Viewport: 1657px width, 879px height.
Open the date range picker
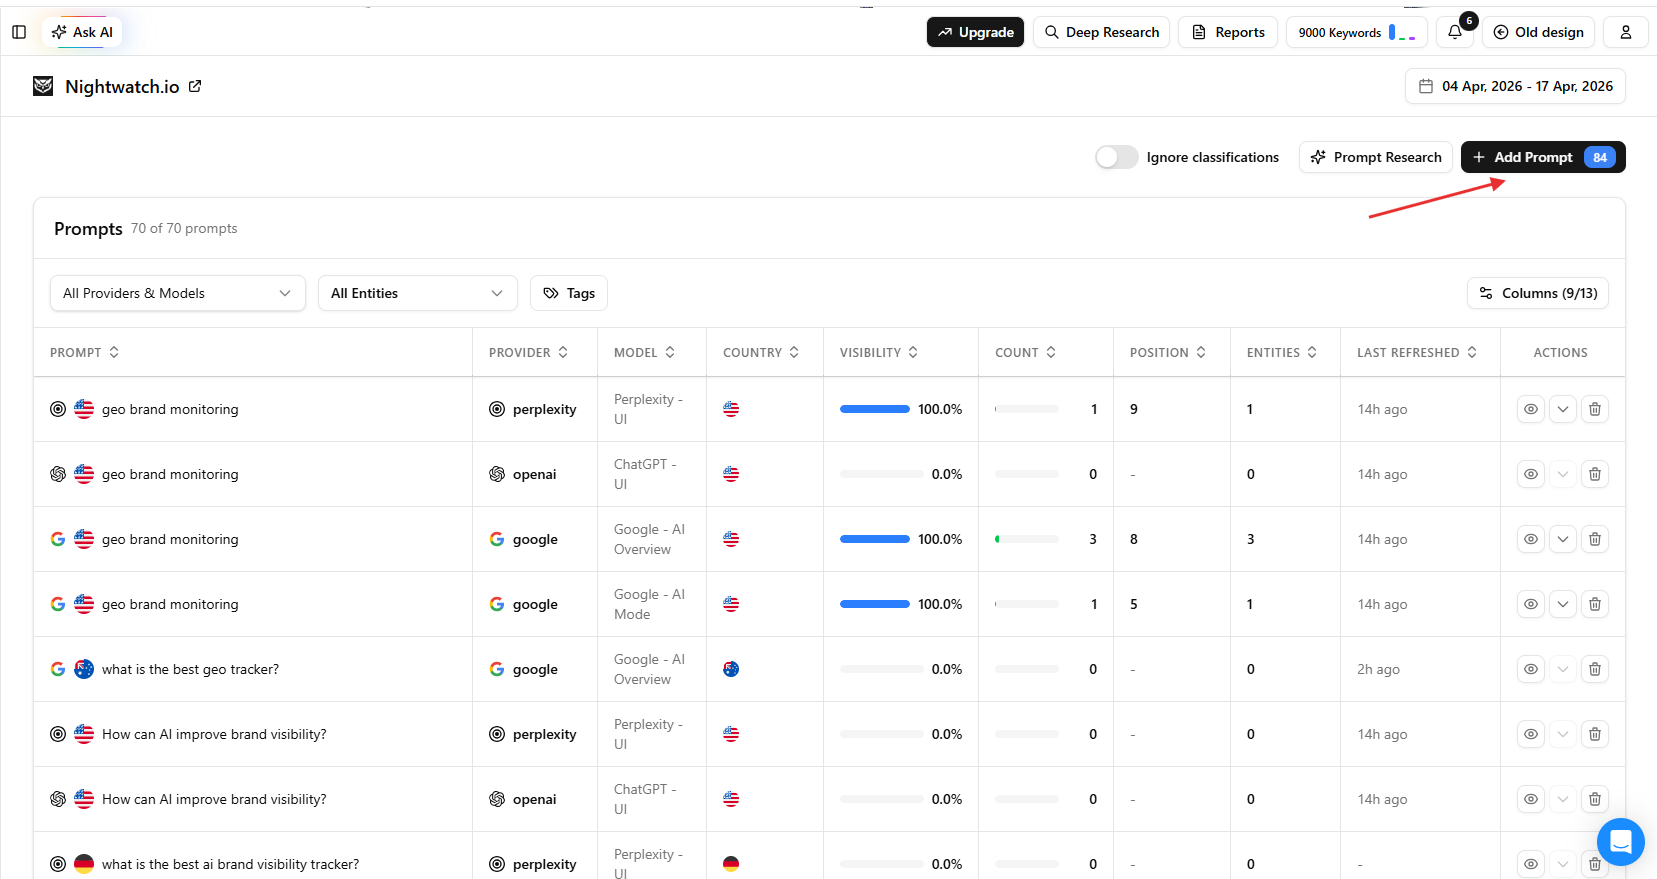coord(1514,86)
